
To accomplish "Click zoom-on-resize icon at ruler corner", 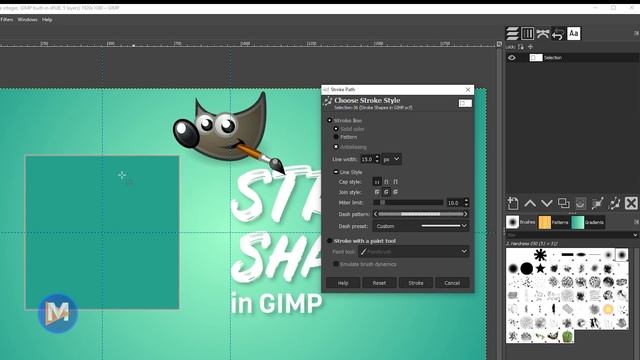I will [x=499, y=44].
